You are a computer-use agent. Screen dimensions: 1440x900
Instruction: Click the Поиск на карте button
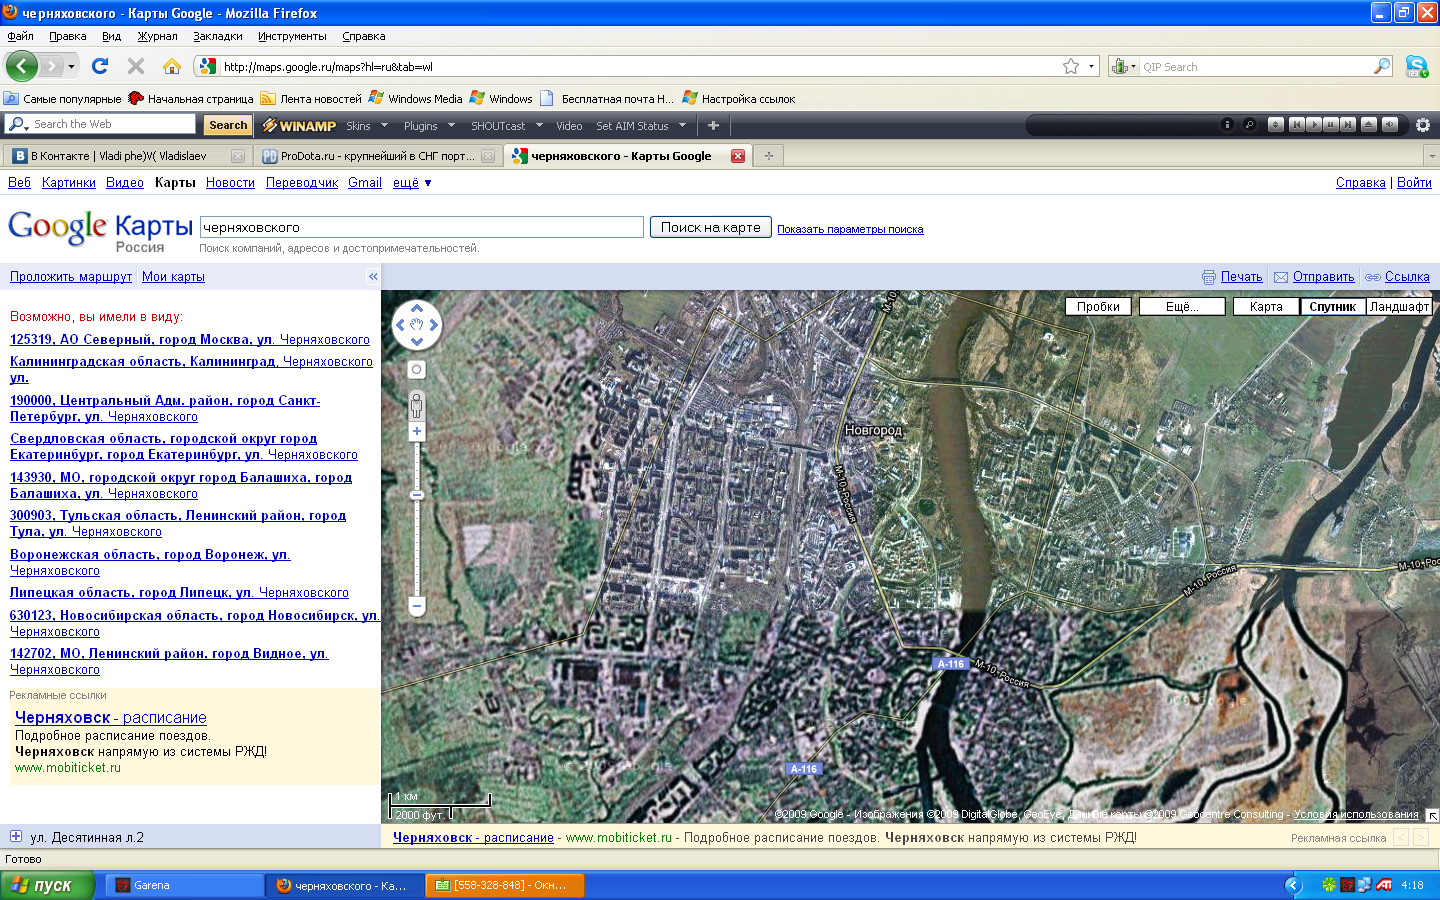coord(710,227)
